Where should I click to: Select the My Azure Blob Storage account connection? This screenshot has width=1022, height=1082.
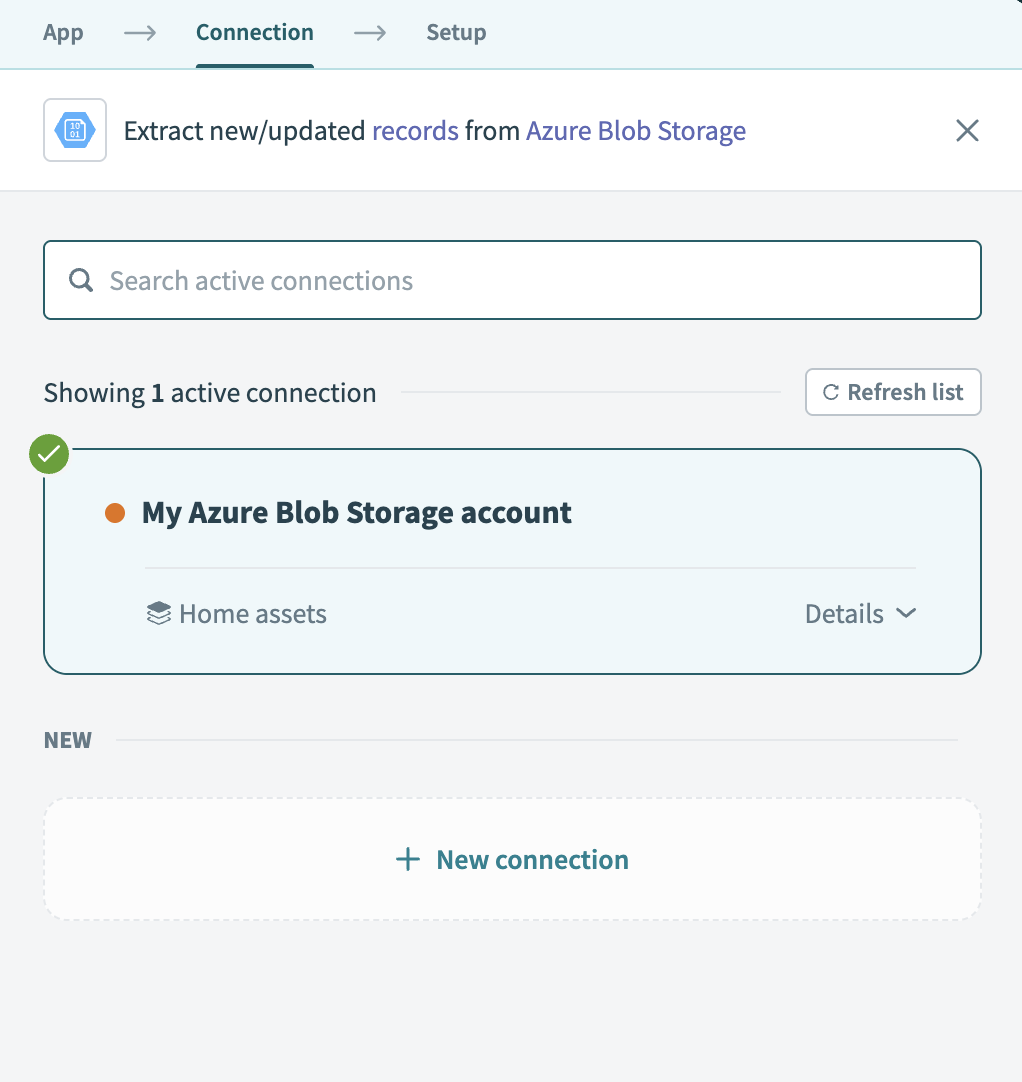(356, 512)
